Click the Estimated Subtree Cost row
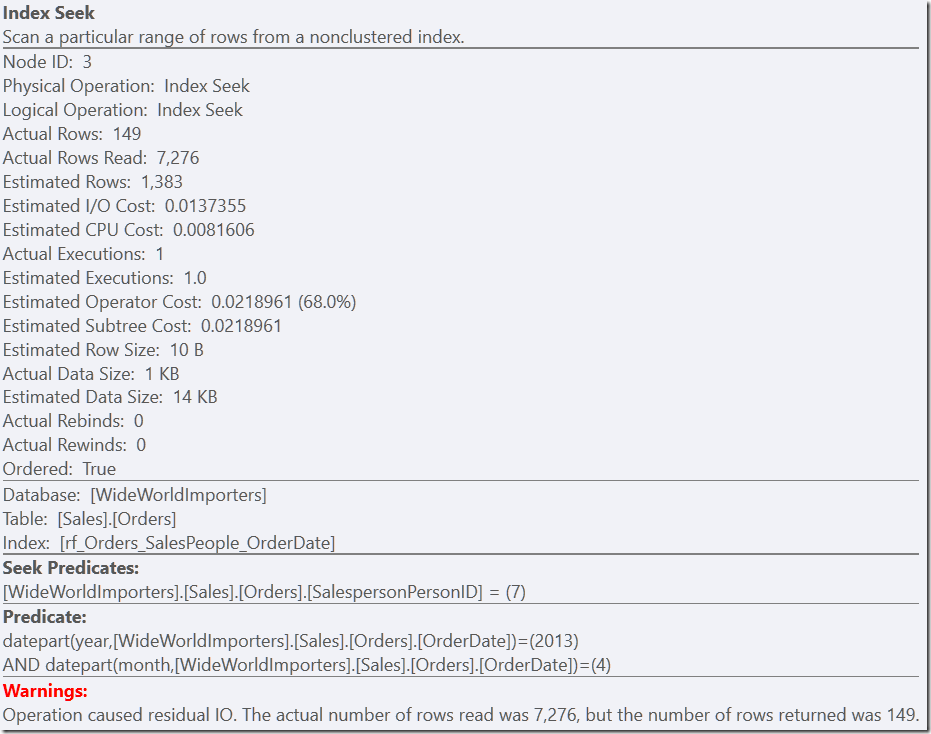The image size is (931, 734). tap(142, 326)
